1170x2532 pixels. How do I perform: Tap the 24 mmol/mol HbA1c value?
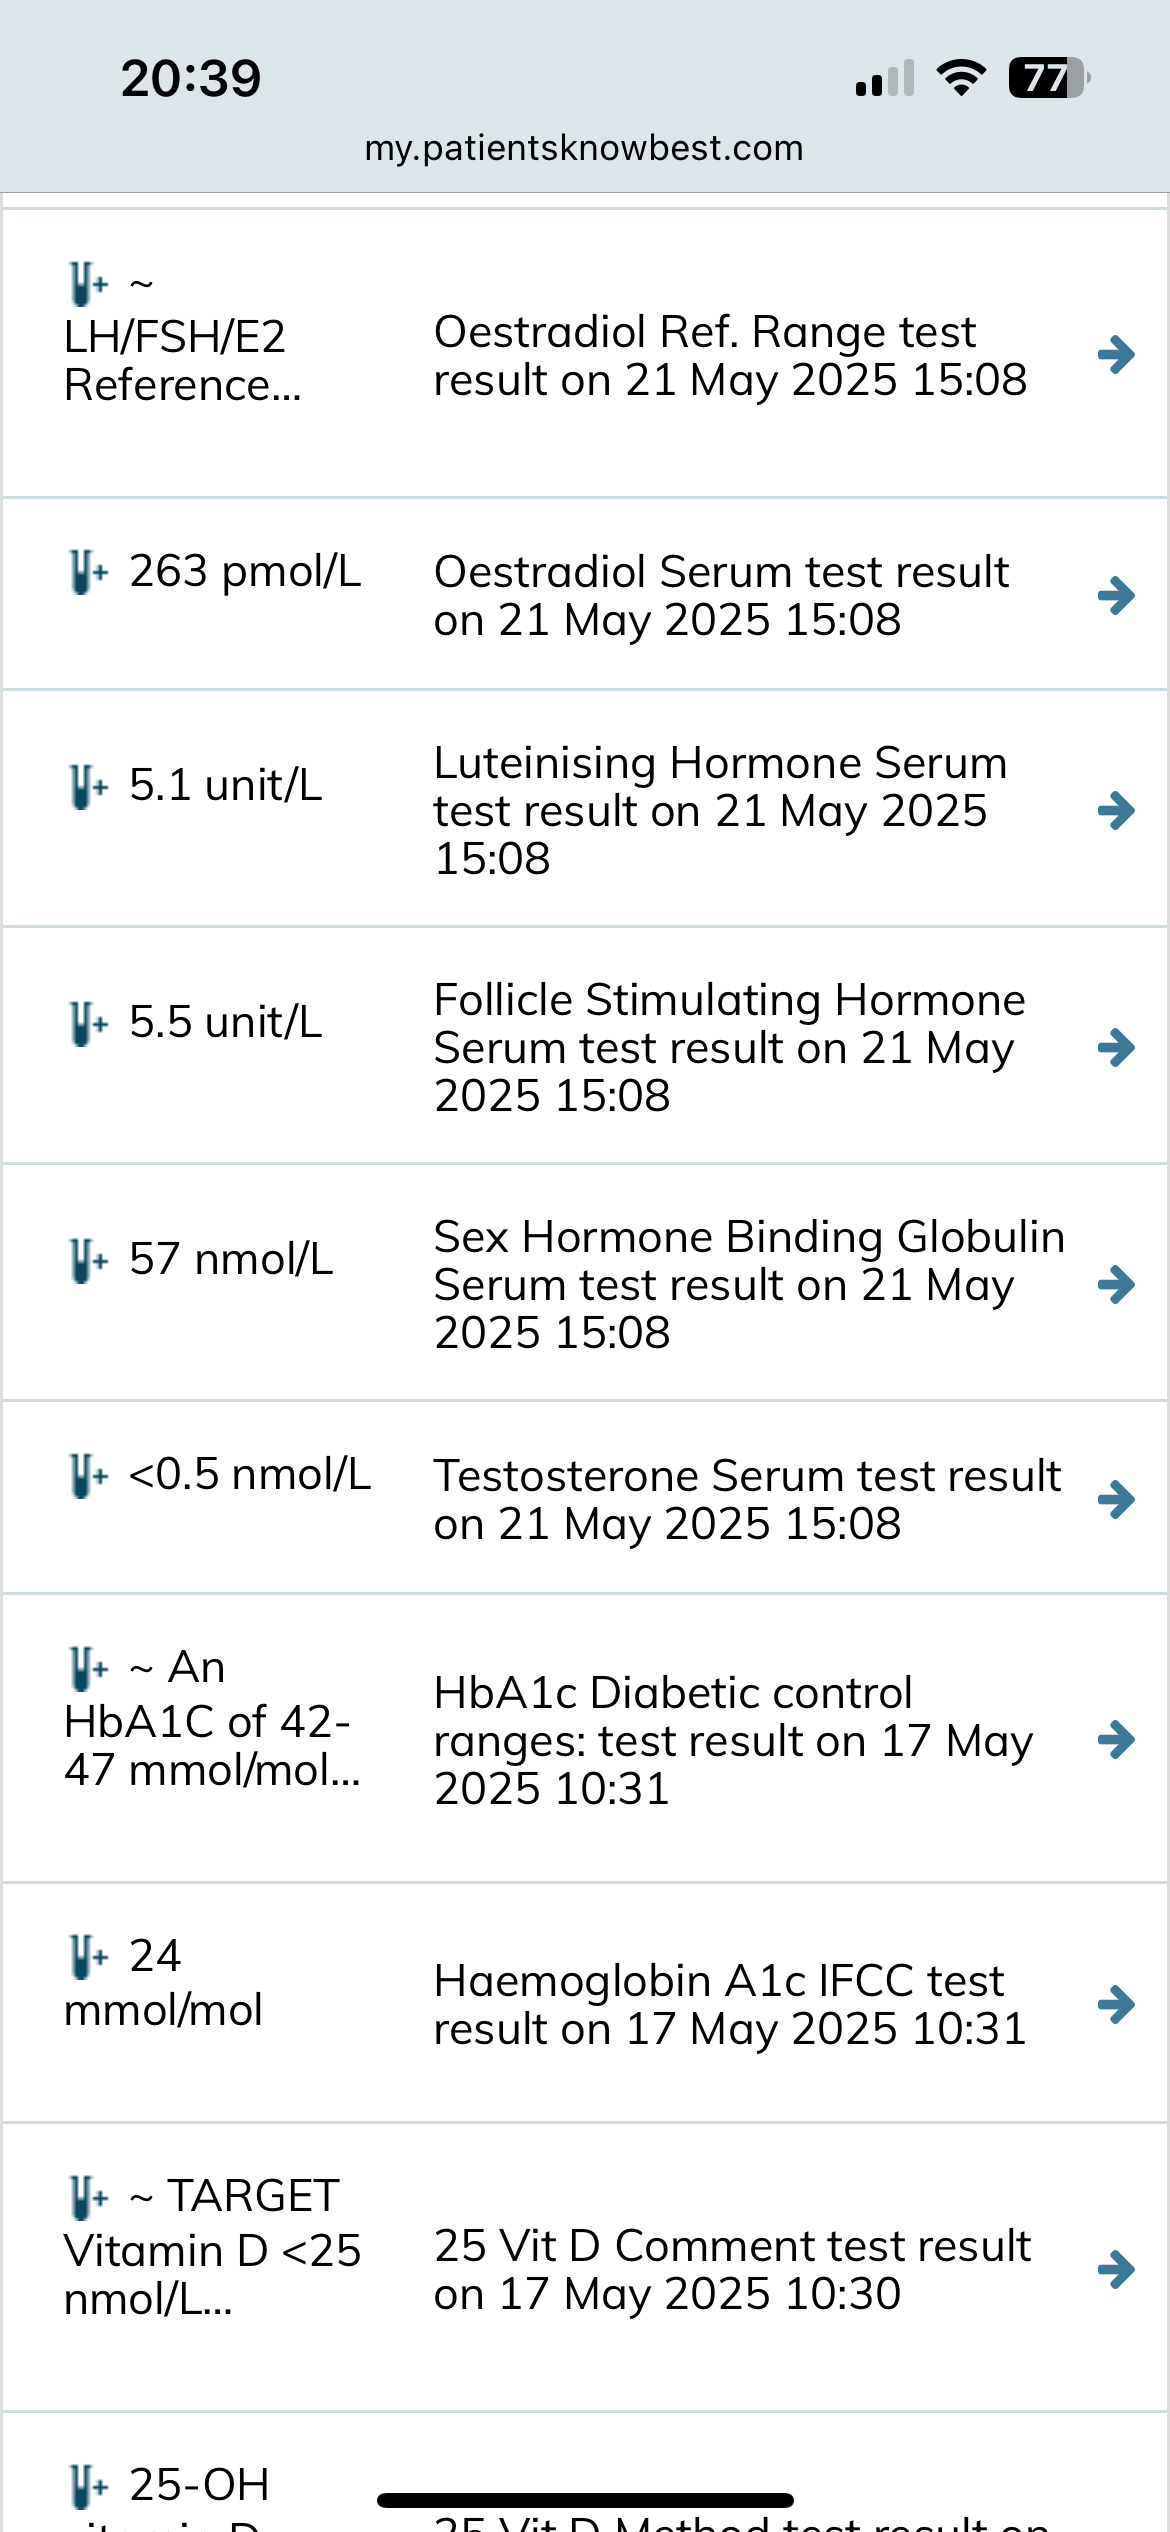(x=163, y=1983)
